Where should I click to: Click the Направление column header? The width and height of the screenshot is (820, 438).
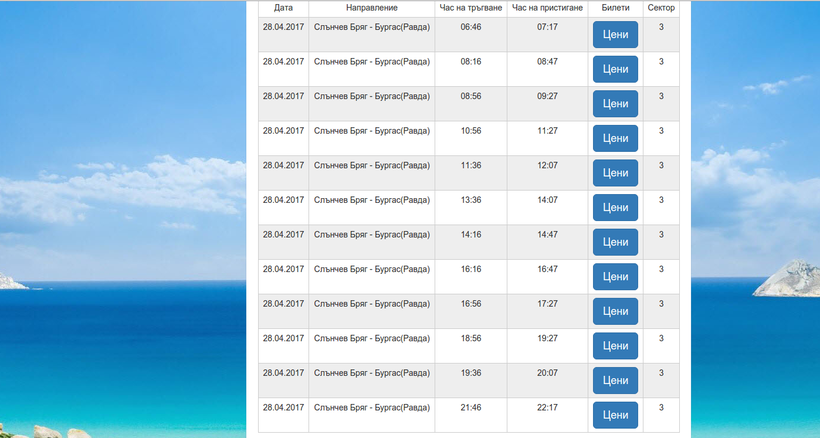[x=371, y=8]
